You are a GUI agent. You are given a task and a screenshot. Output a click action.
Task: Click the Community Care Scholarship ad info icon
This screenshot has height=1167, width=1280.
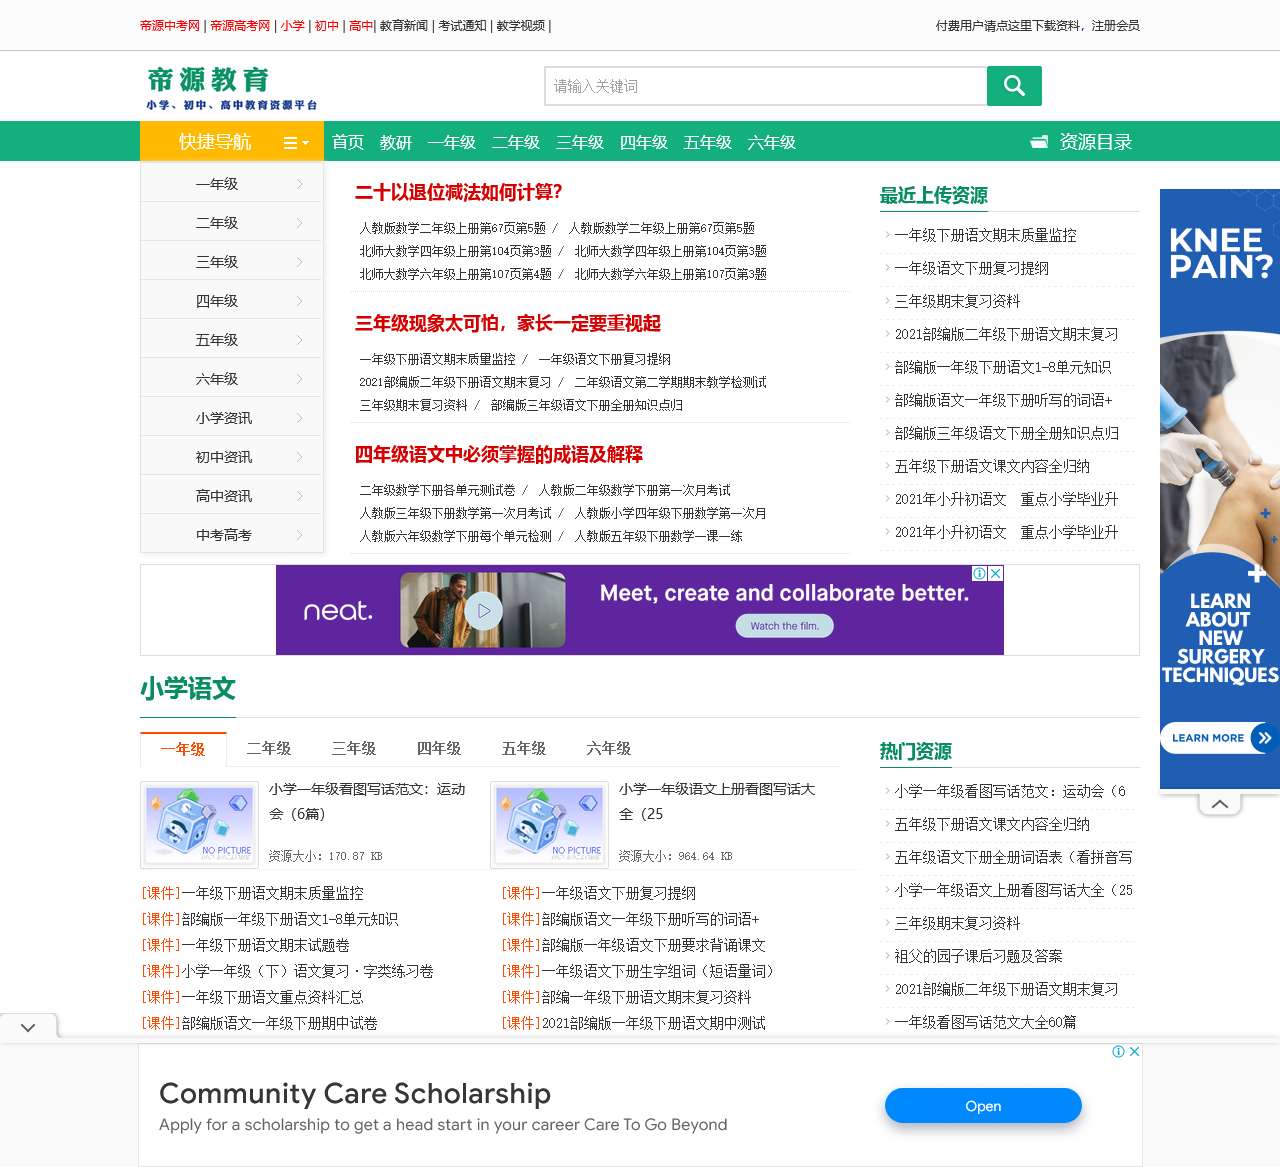click(x=1119, y=1051)
